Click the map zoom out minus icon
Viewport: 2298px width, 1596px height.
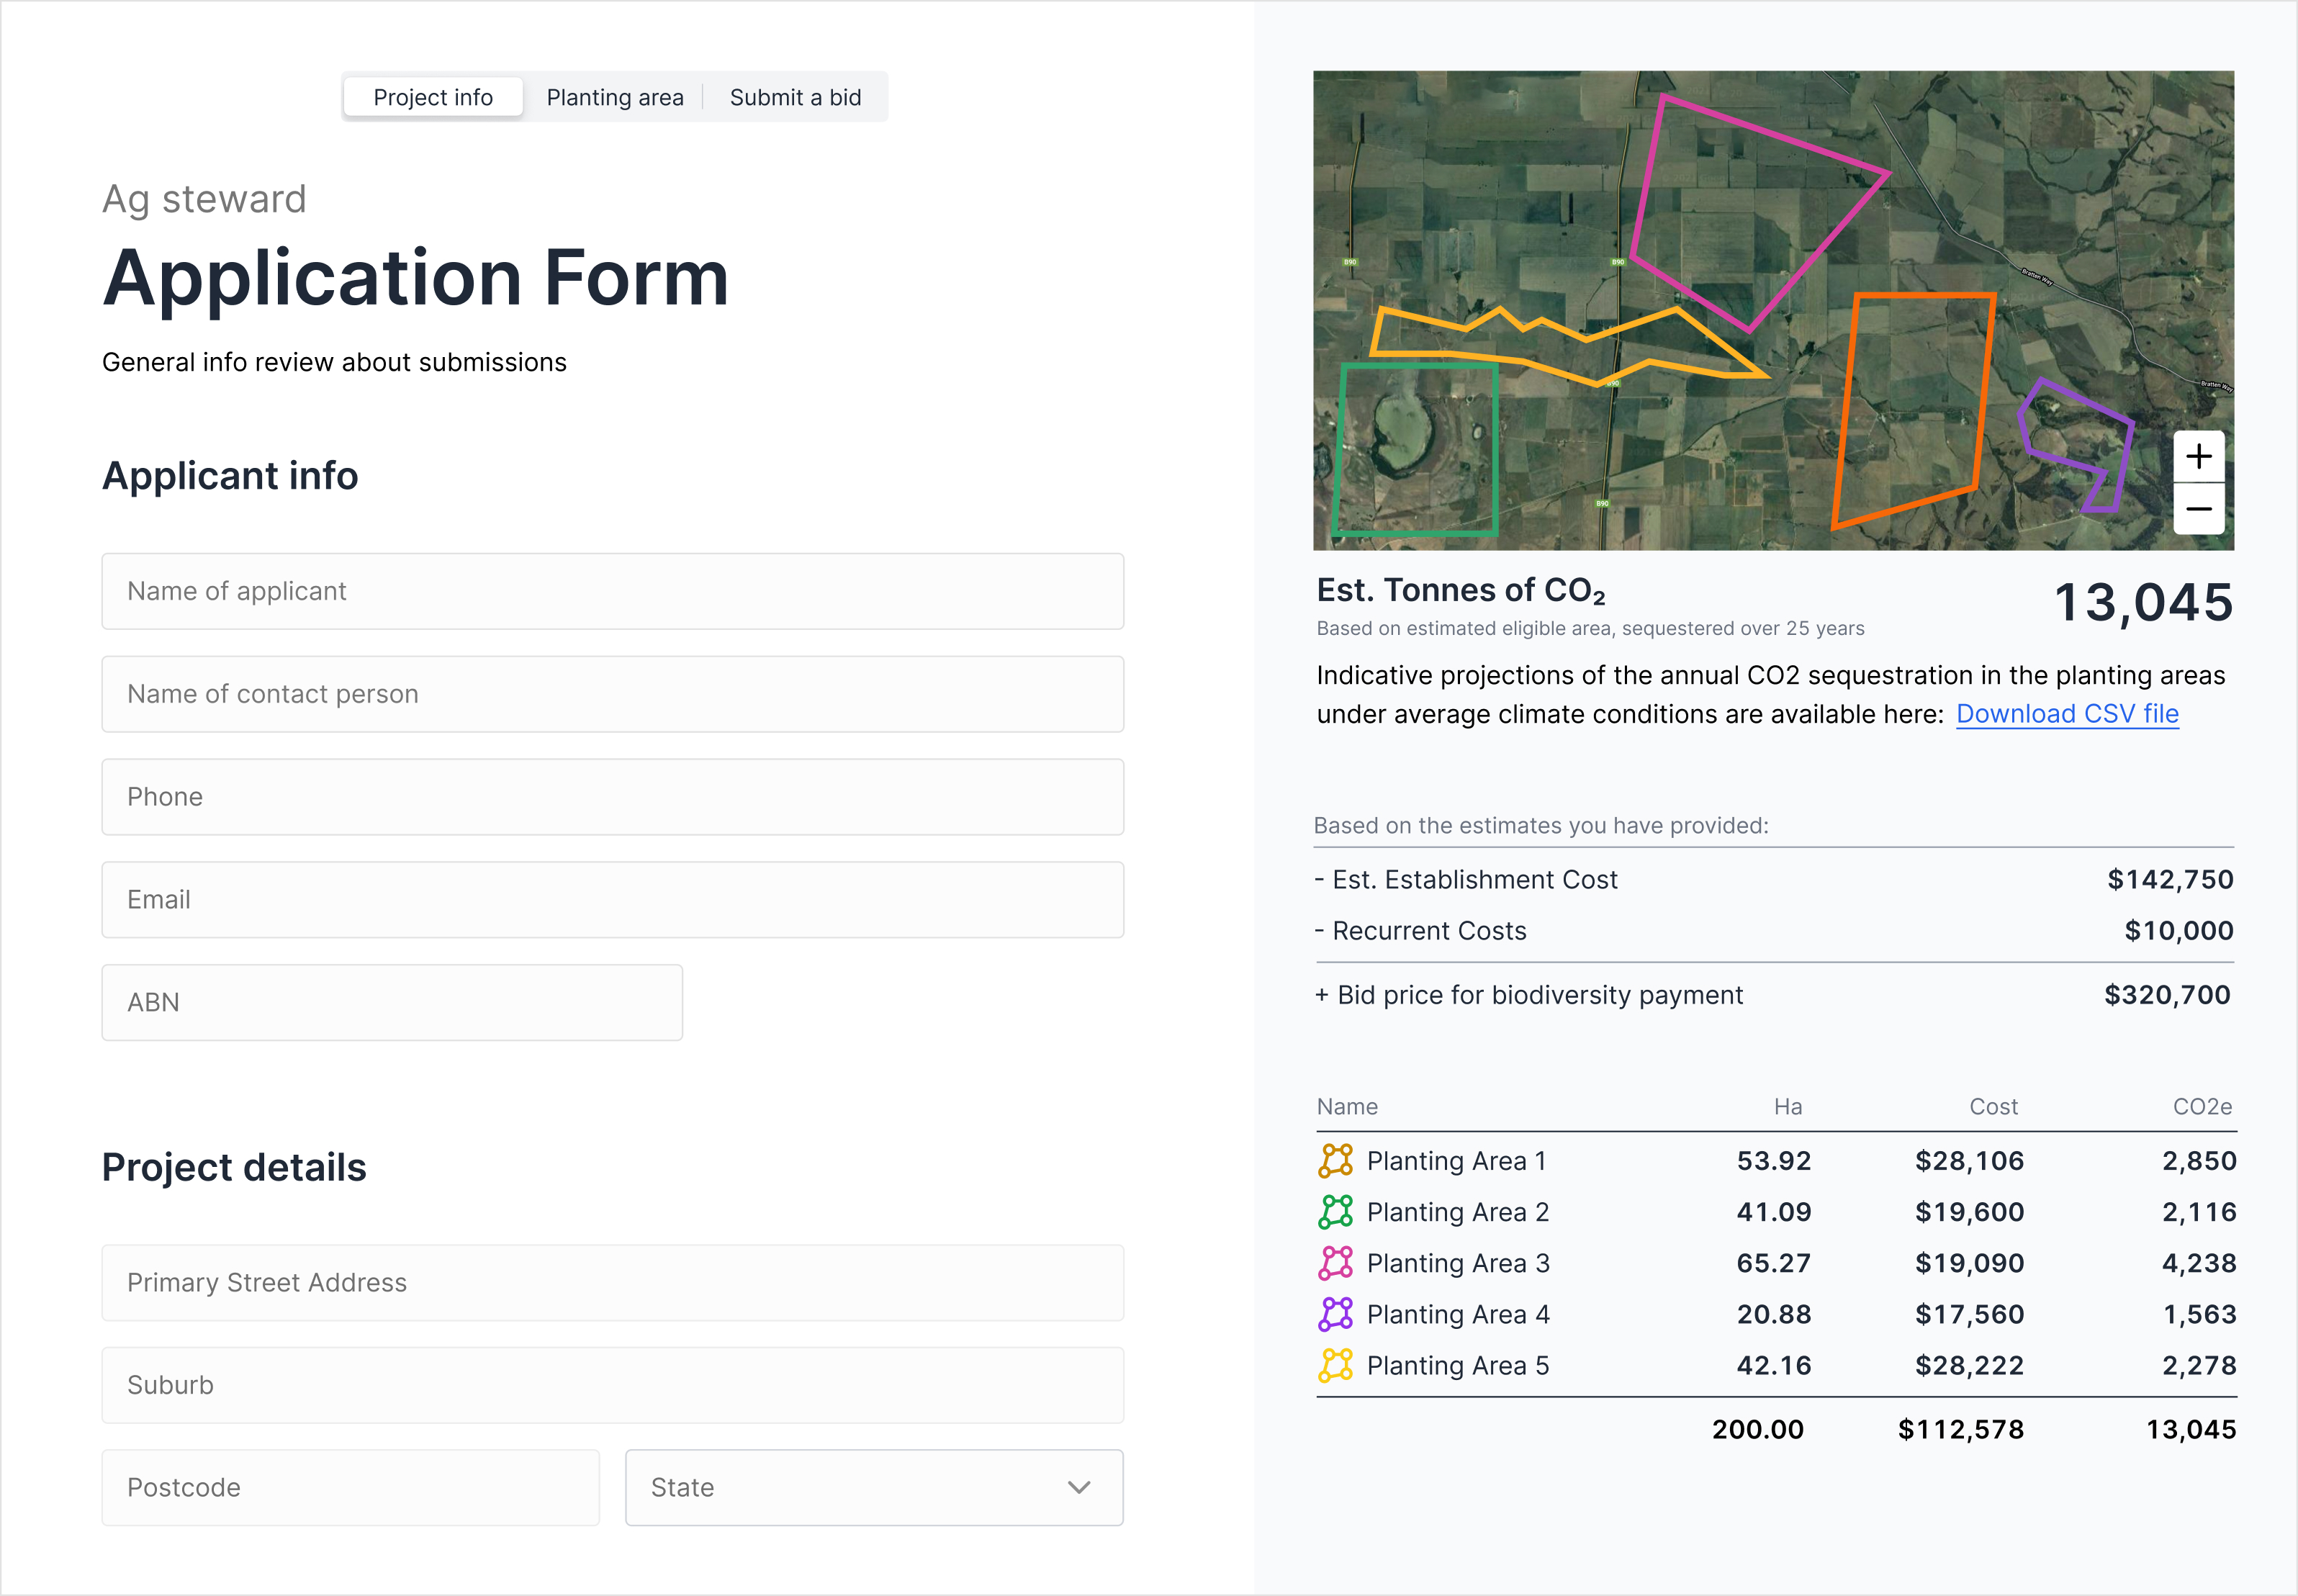pos(2198,509)
